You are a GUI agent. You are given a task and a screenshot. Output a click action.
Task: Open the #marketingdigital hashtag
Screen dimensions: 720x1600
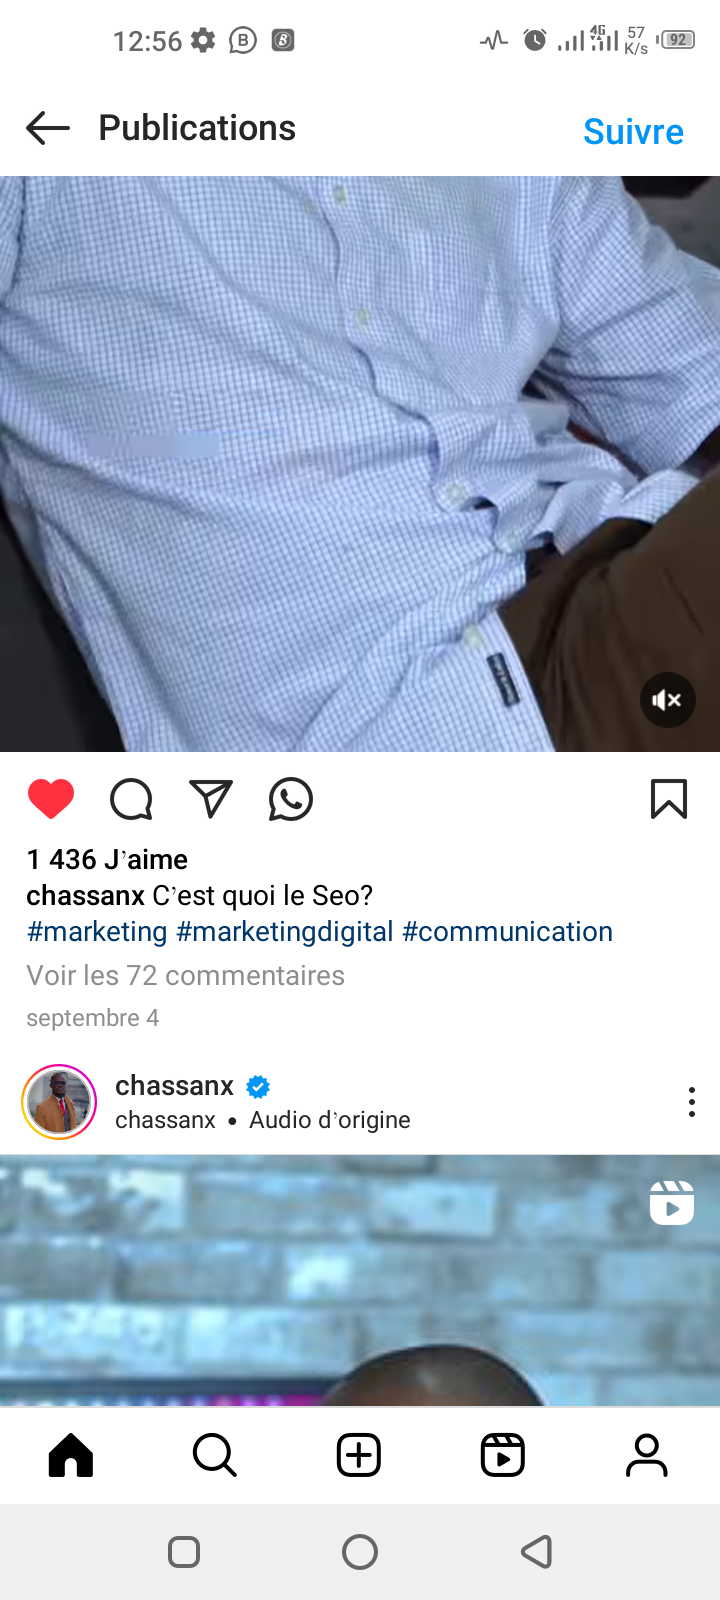coord(285,932)
